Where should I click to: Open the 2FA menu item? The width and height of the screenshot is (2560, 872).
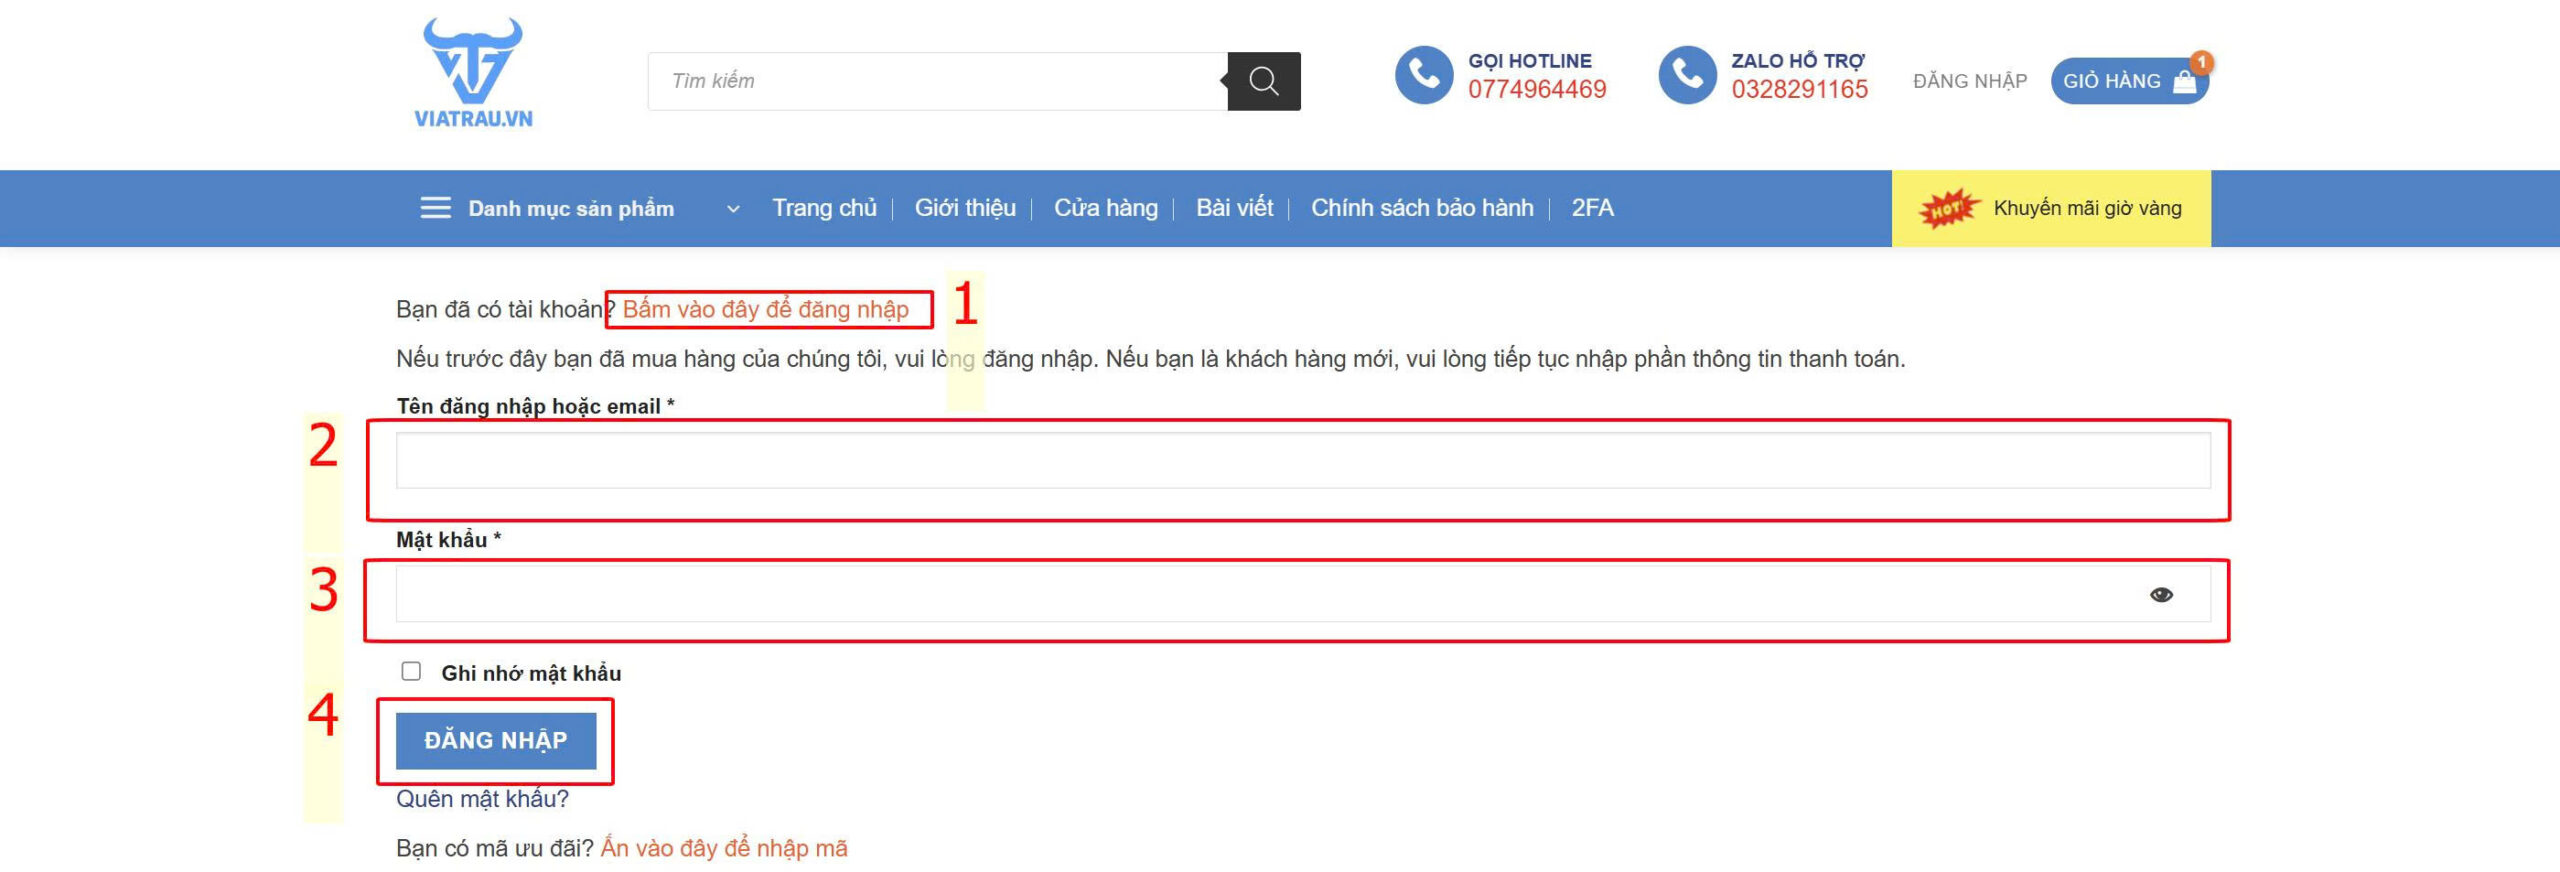(1592, 208)
